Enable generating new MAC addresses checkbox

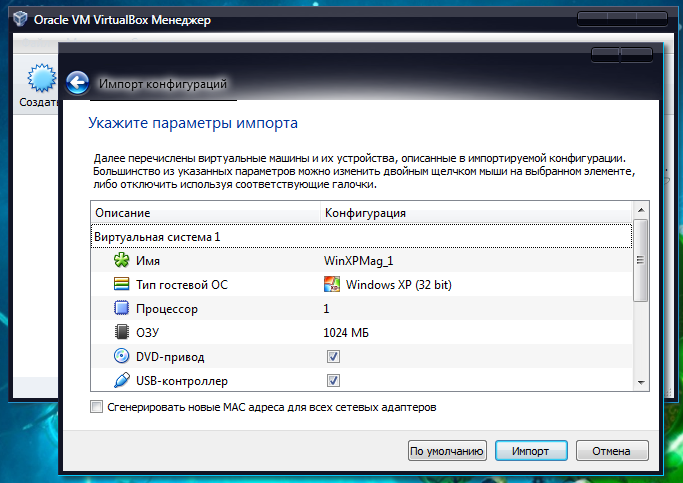tap(96, 407)
